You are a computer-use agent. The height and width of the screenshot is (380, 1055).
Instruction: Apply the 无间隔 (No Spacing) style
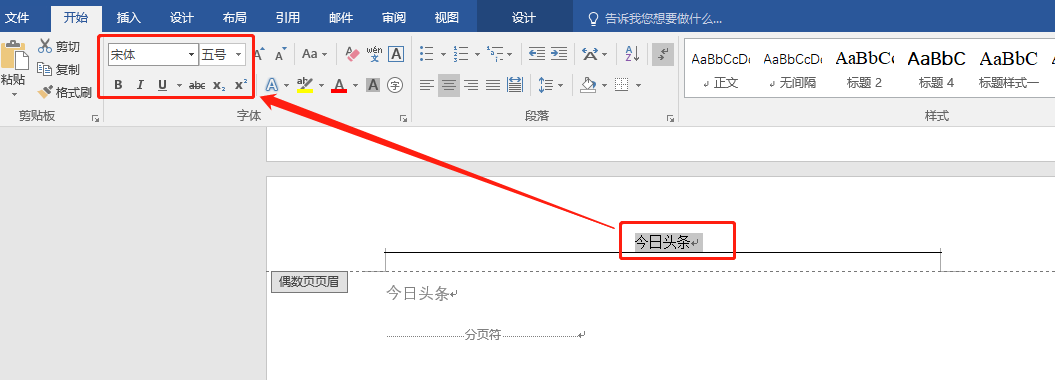pyautogui.click(x=793, y=70)
